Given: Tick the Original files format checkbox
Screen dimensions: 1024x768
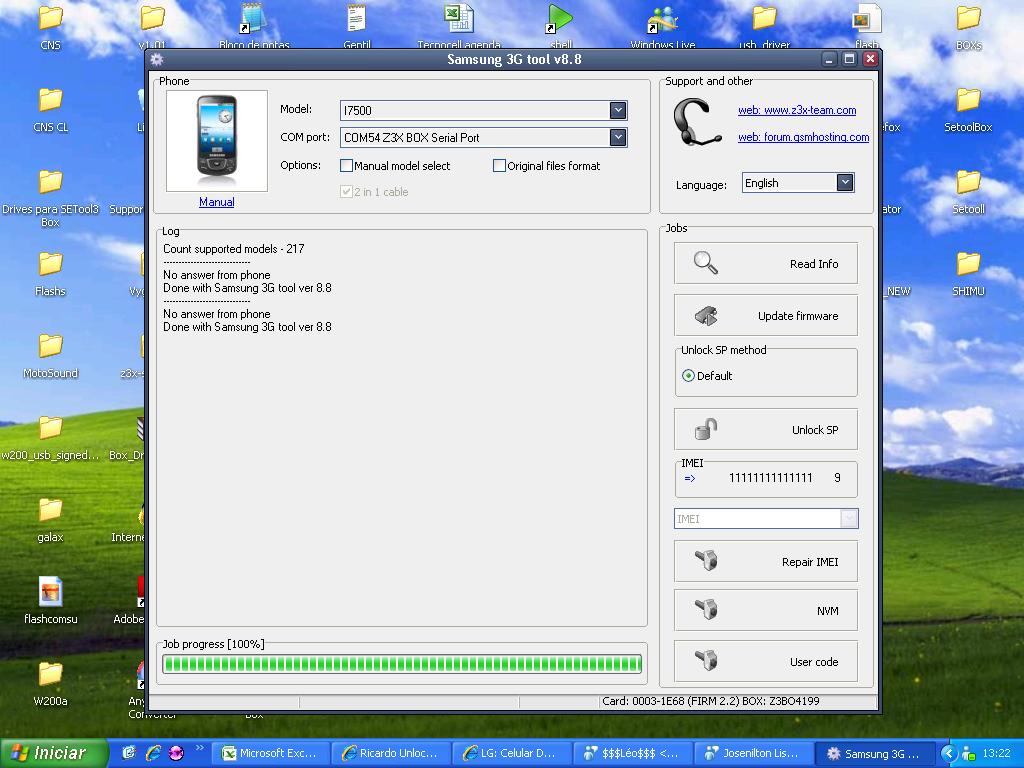Looking at the screenshot, I should 500,166.
